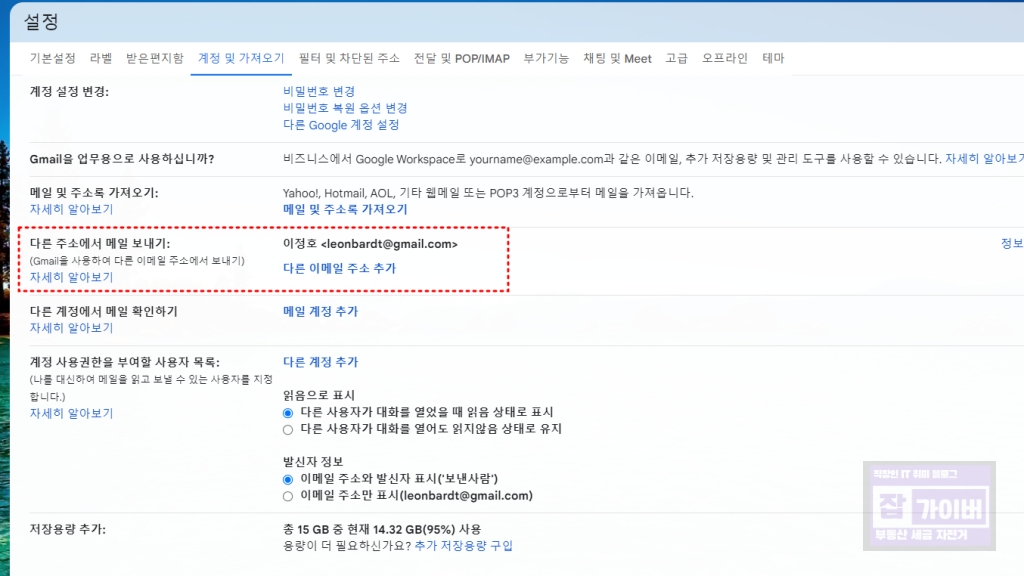This screenshot has height=576, width=1024.
Task: Select 대화를 열었을 때 읽음 상태로 표시 radio
Action: (288, 413)
